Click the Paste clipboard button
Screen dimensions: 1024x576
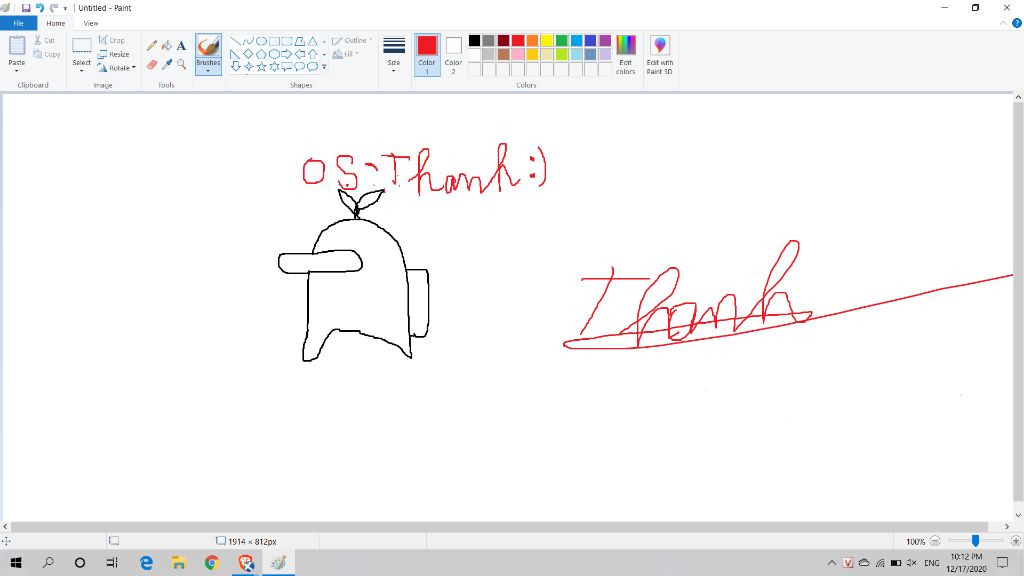[16, 50]
